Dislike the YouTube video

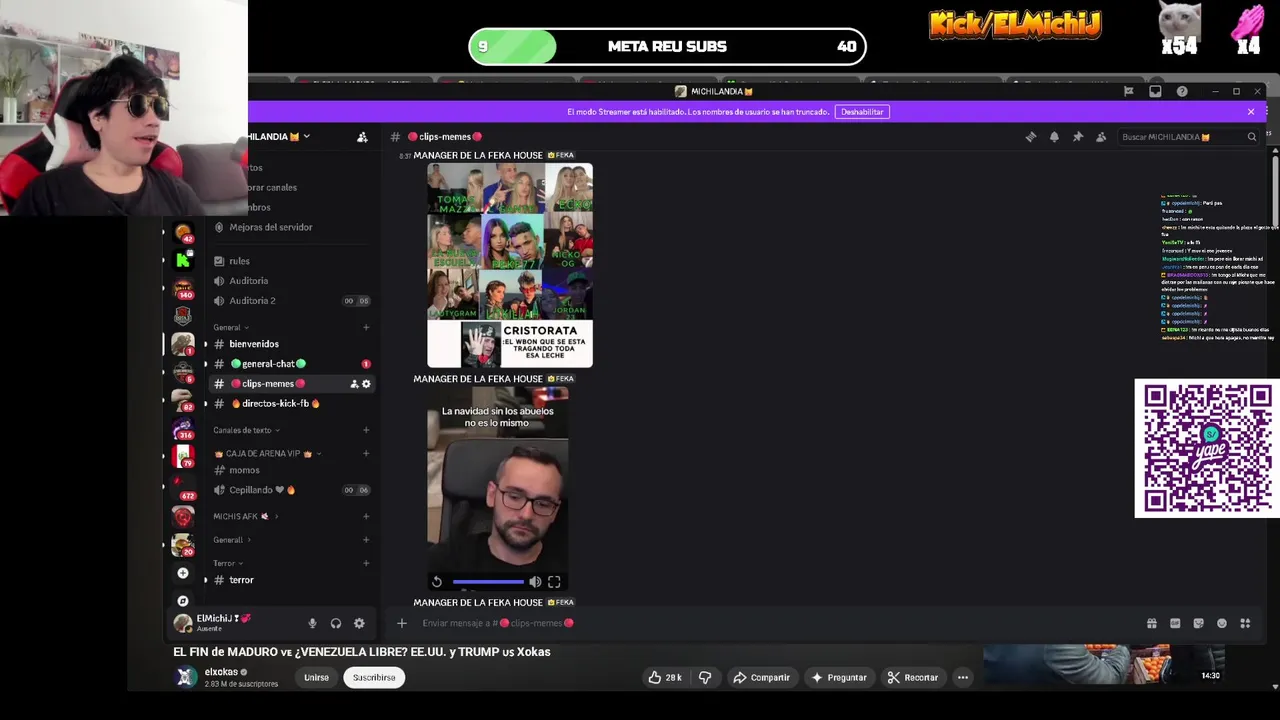[x=705, y=677]
